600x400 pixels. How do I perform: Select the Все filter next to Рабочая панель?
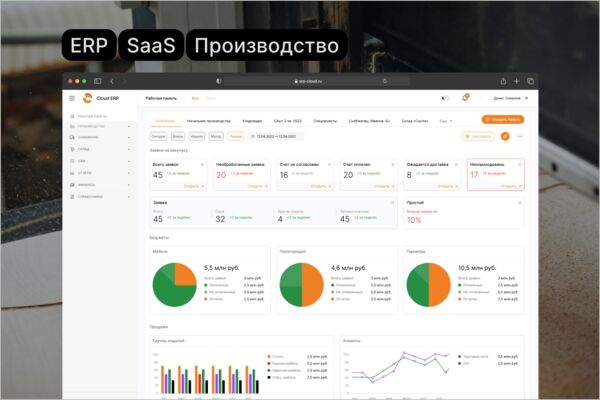point(195,98)
